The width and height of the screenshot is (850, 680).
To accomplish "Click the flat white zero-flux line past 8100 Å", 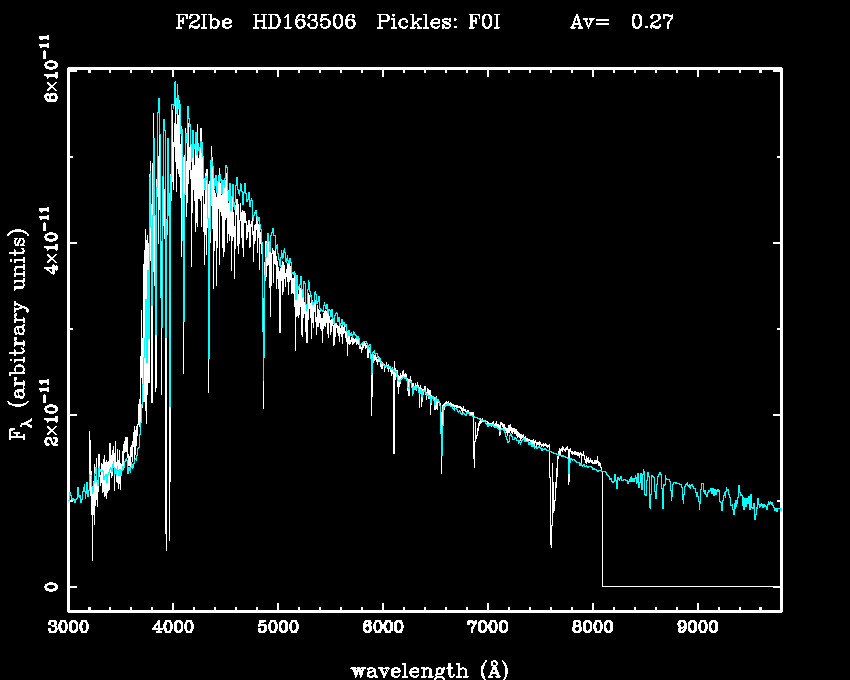I will point(690,586).
